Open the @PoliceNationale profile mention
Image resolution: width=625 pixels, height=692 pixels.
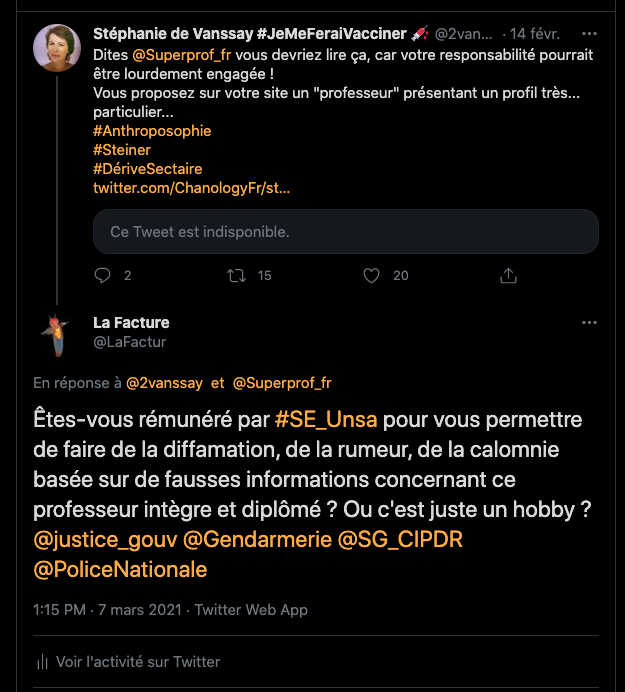point(120,570)
